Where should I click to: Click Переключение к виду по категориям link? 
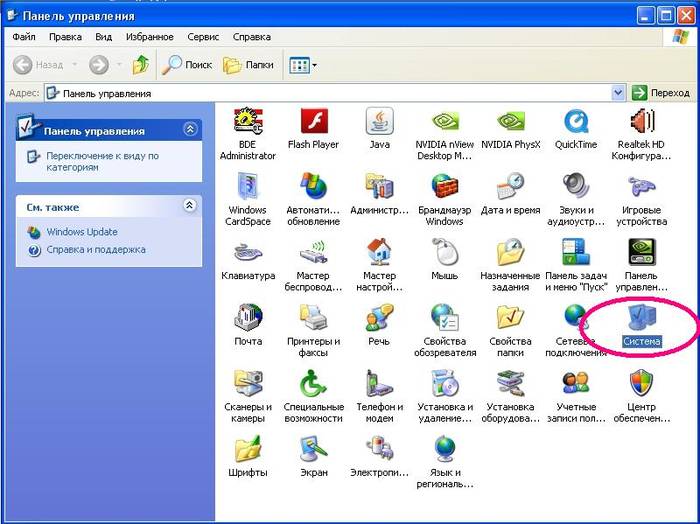pos(102,161)
